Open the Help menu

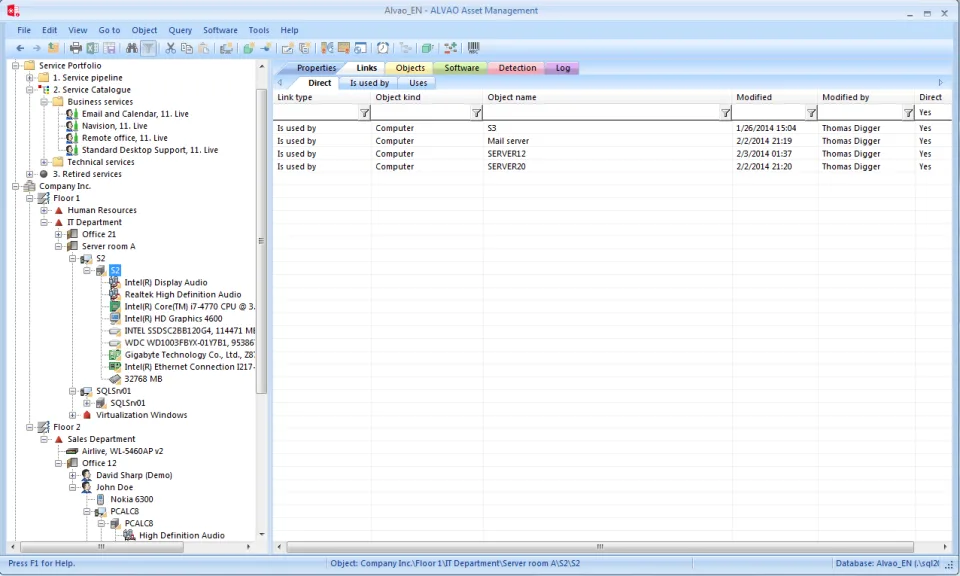[x=290, y=30]
